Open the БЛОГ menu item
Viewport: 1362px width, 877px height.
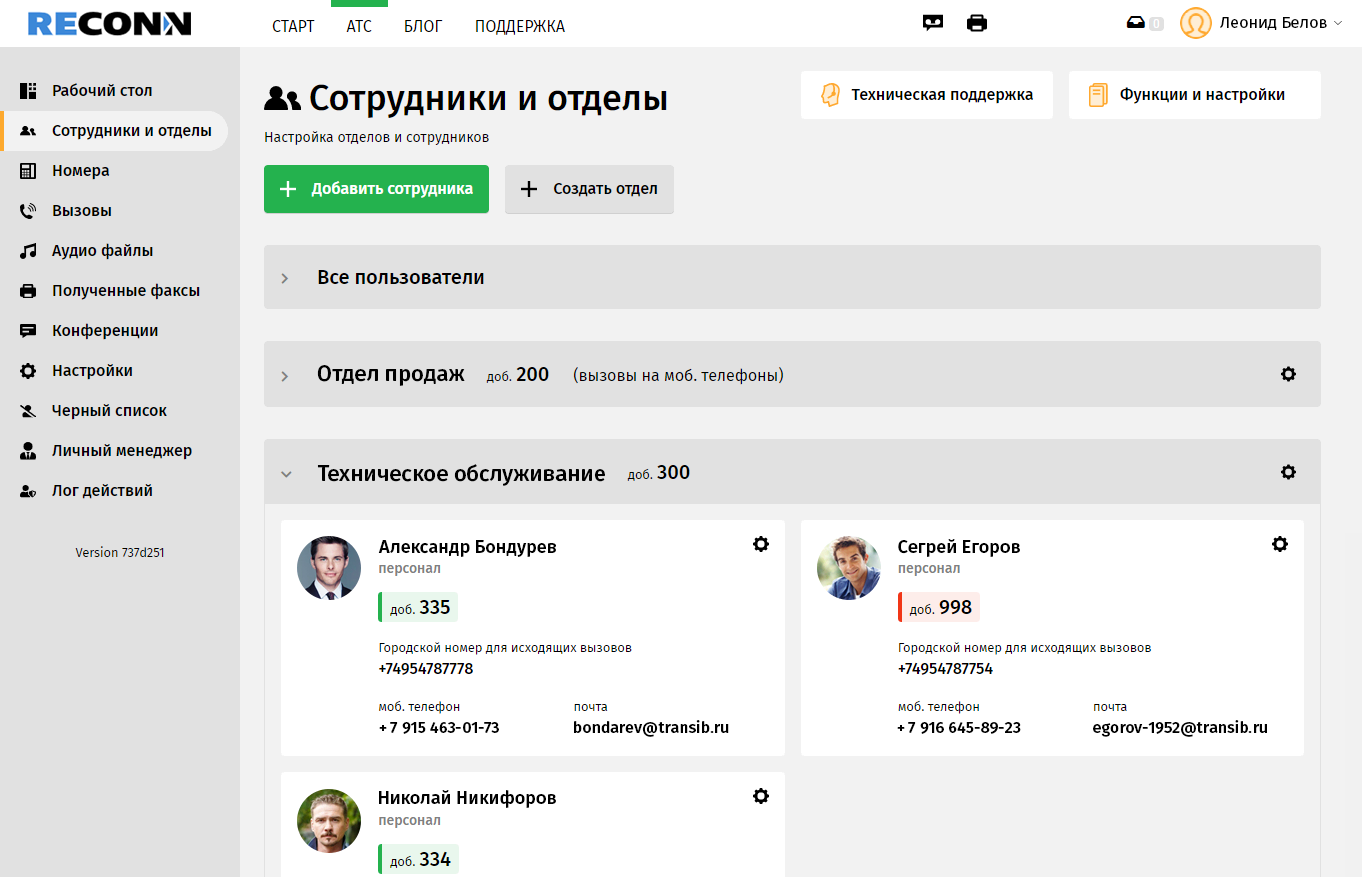pyautogui.click(x=423, y=26)
